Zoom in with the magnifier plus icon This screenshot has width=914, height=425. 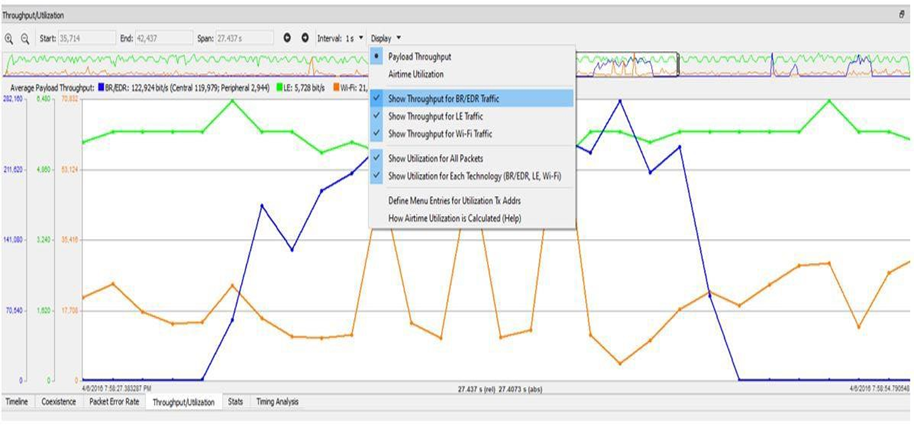pos(9,38)
